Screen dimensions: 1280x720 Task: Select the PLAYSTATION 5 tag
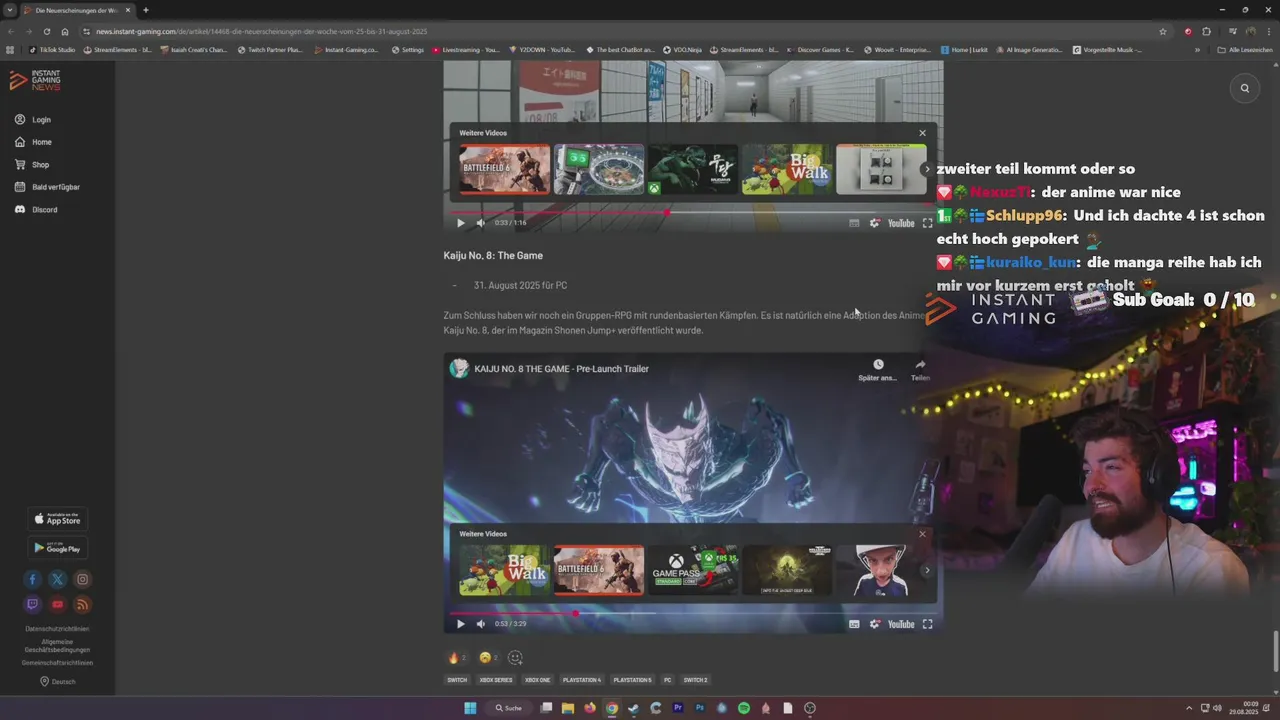point(632,680)
